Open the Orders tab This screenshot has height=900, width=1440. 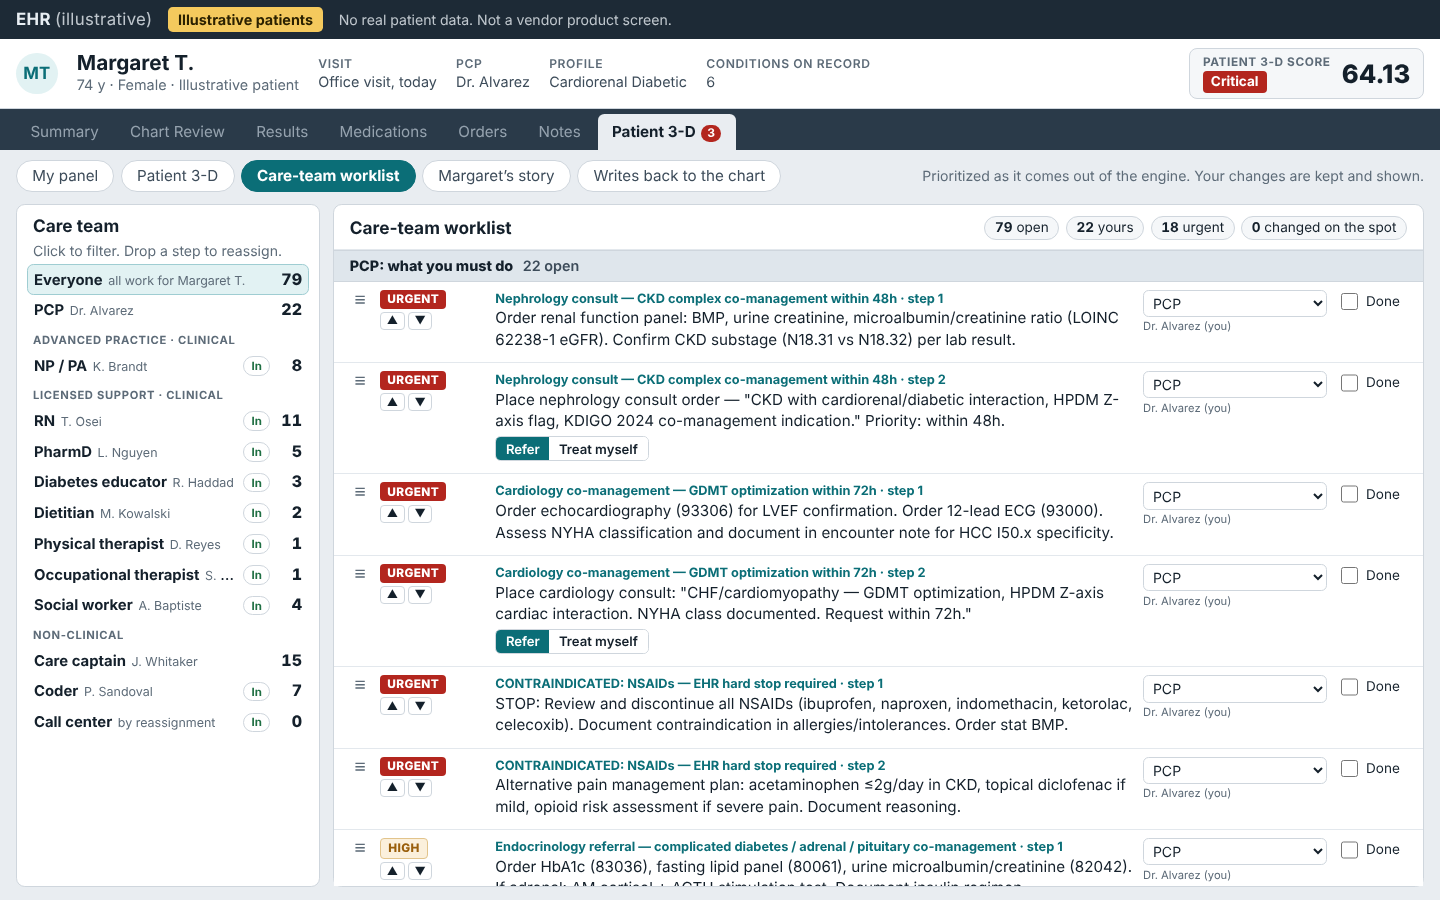482,132
